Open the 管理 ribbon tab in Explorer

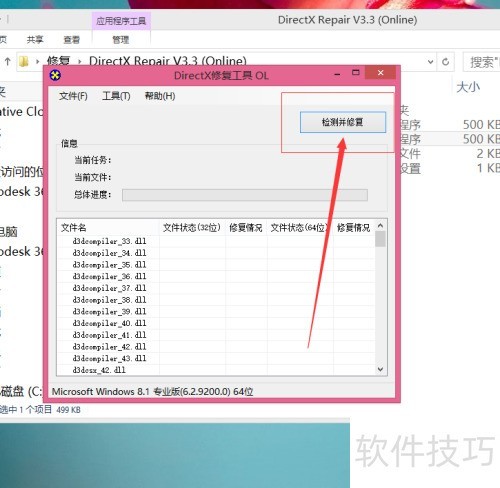coord(121,40)
